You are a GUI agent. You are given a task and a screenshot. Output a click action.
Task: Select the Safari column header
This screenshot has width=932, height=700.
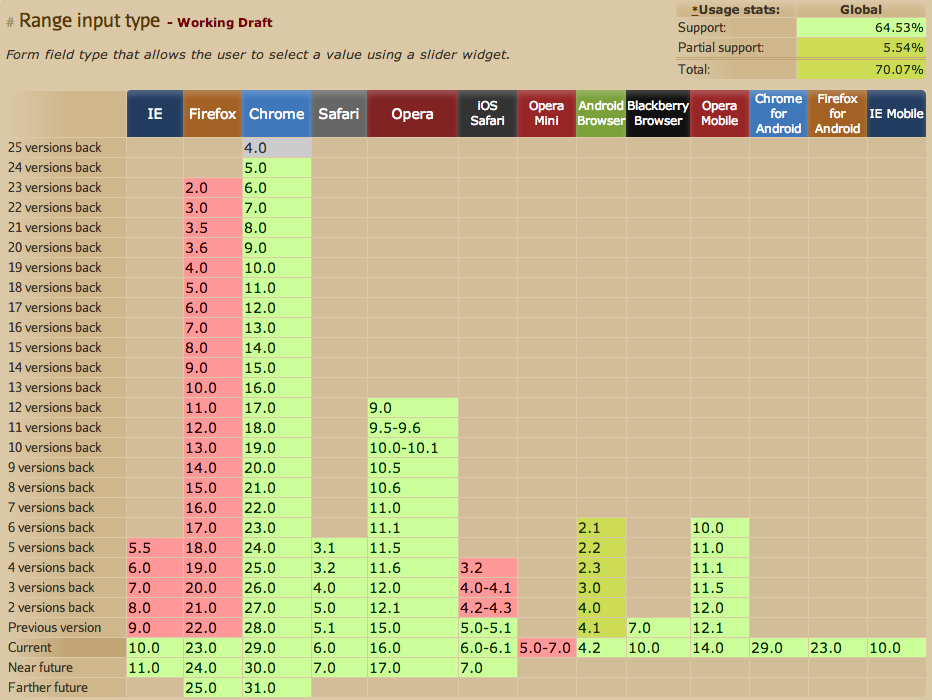(x=339, y=113)
